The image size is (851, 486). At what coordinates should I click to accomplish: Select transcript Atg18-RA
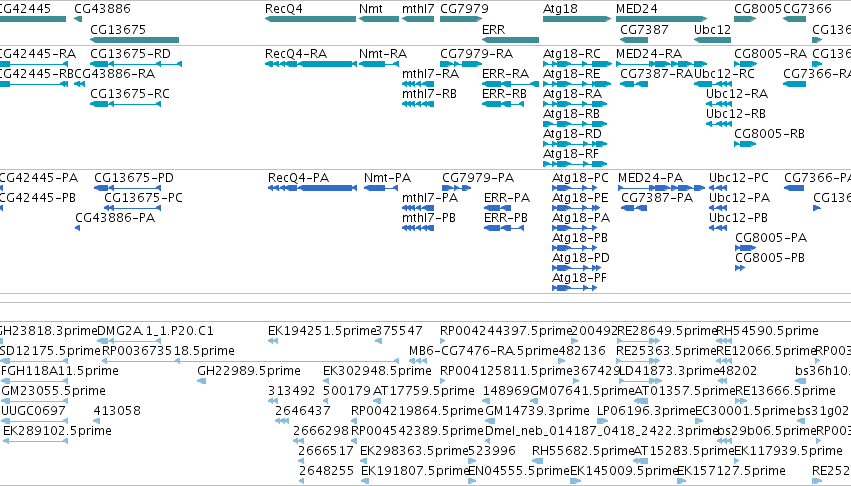tap(575, 104)
